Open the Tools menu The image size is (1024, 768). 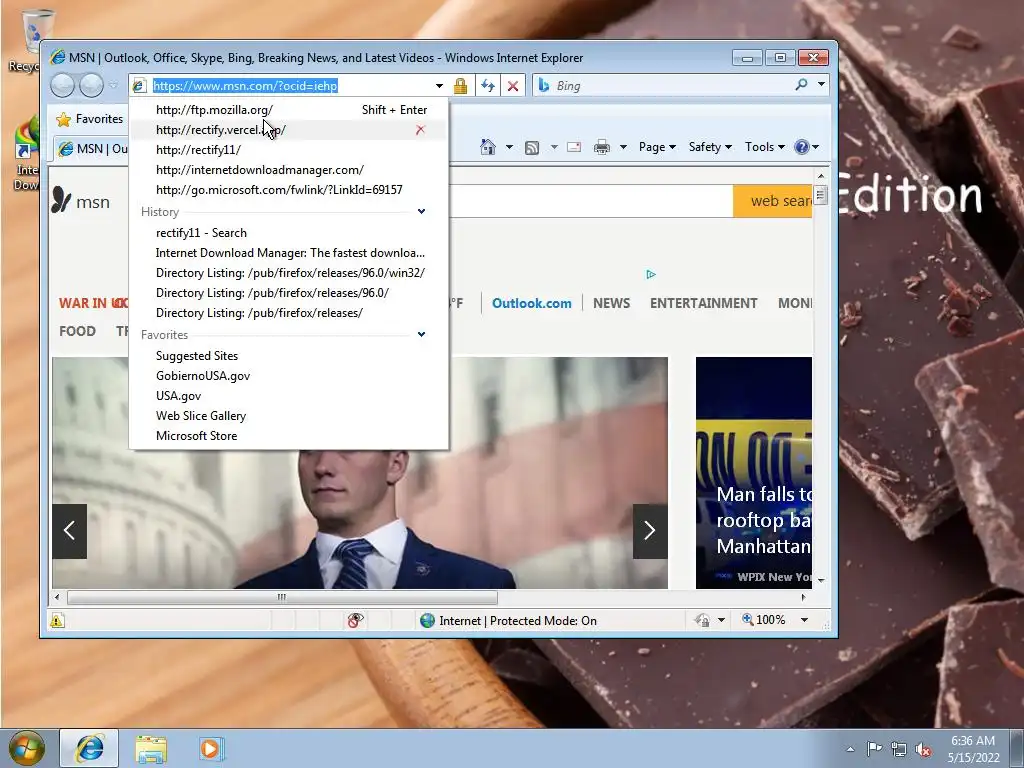765,147
